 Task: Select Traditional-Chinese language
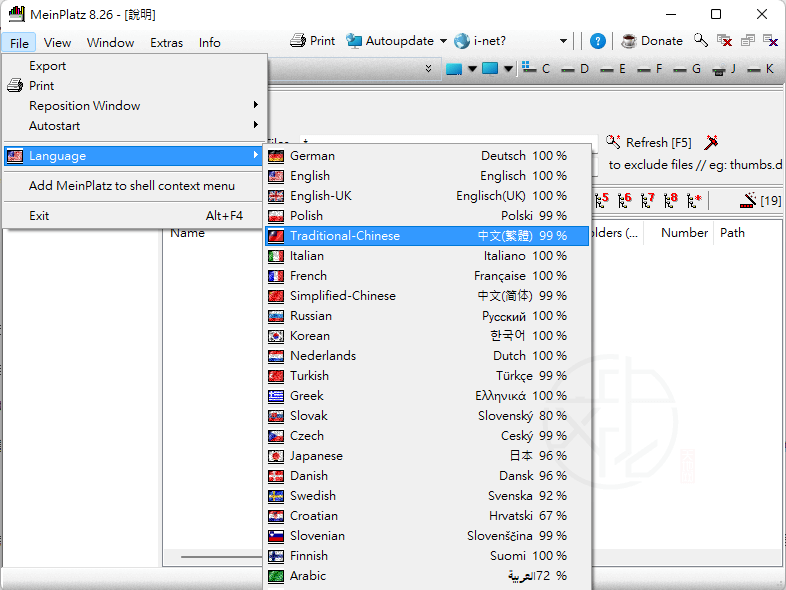pyautogui.click(x=344, y=236)
